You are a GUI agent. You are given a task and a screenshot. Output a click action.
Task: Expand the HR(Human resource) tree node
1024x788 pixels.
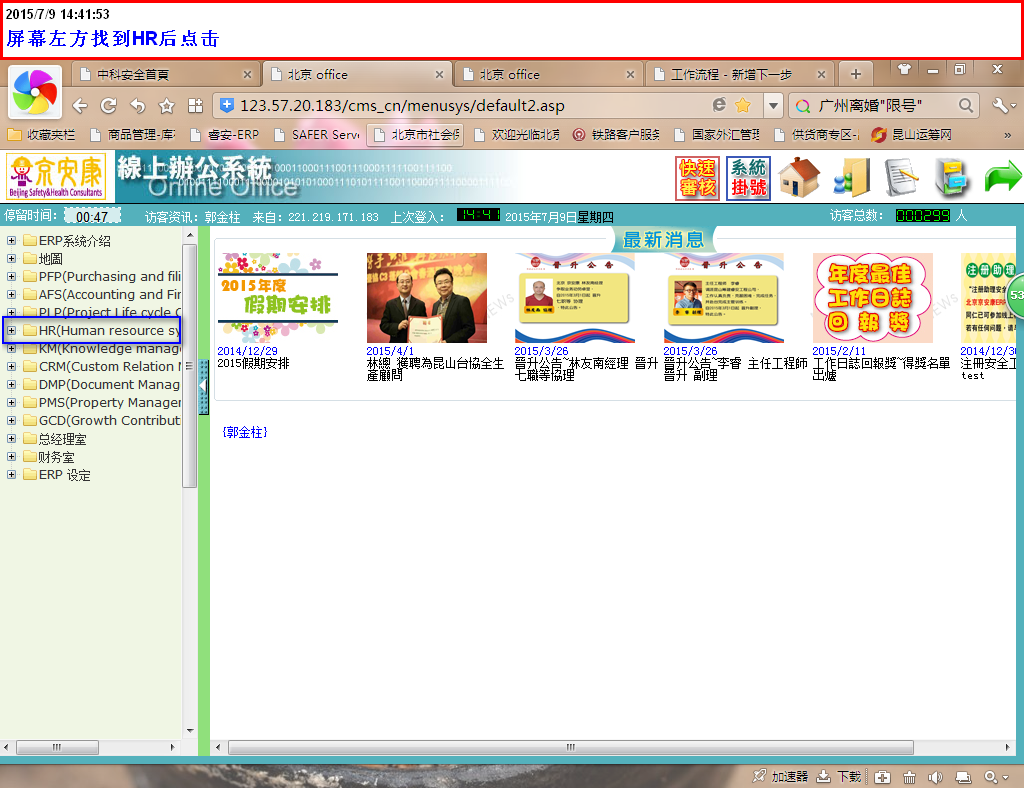point(11,331)
